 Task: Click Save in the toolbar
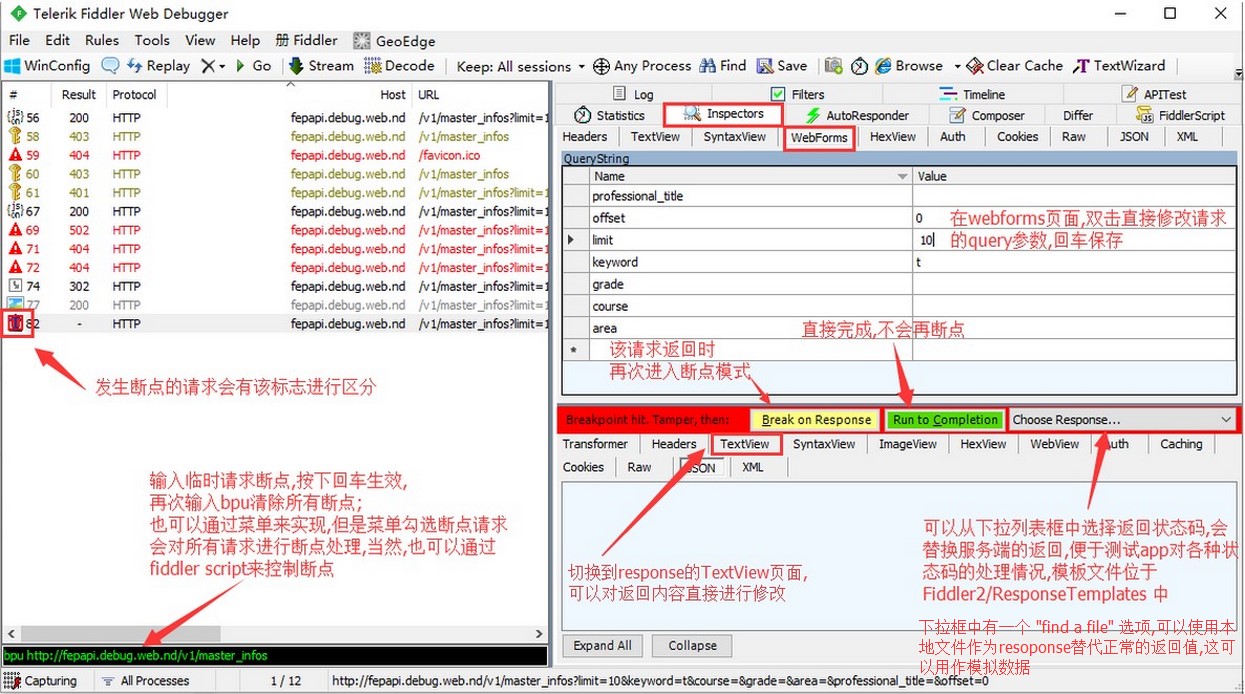click(782, 66)
